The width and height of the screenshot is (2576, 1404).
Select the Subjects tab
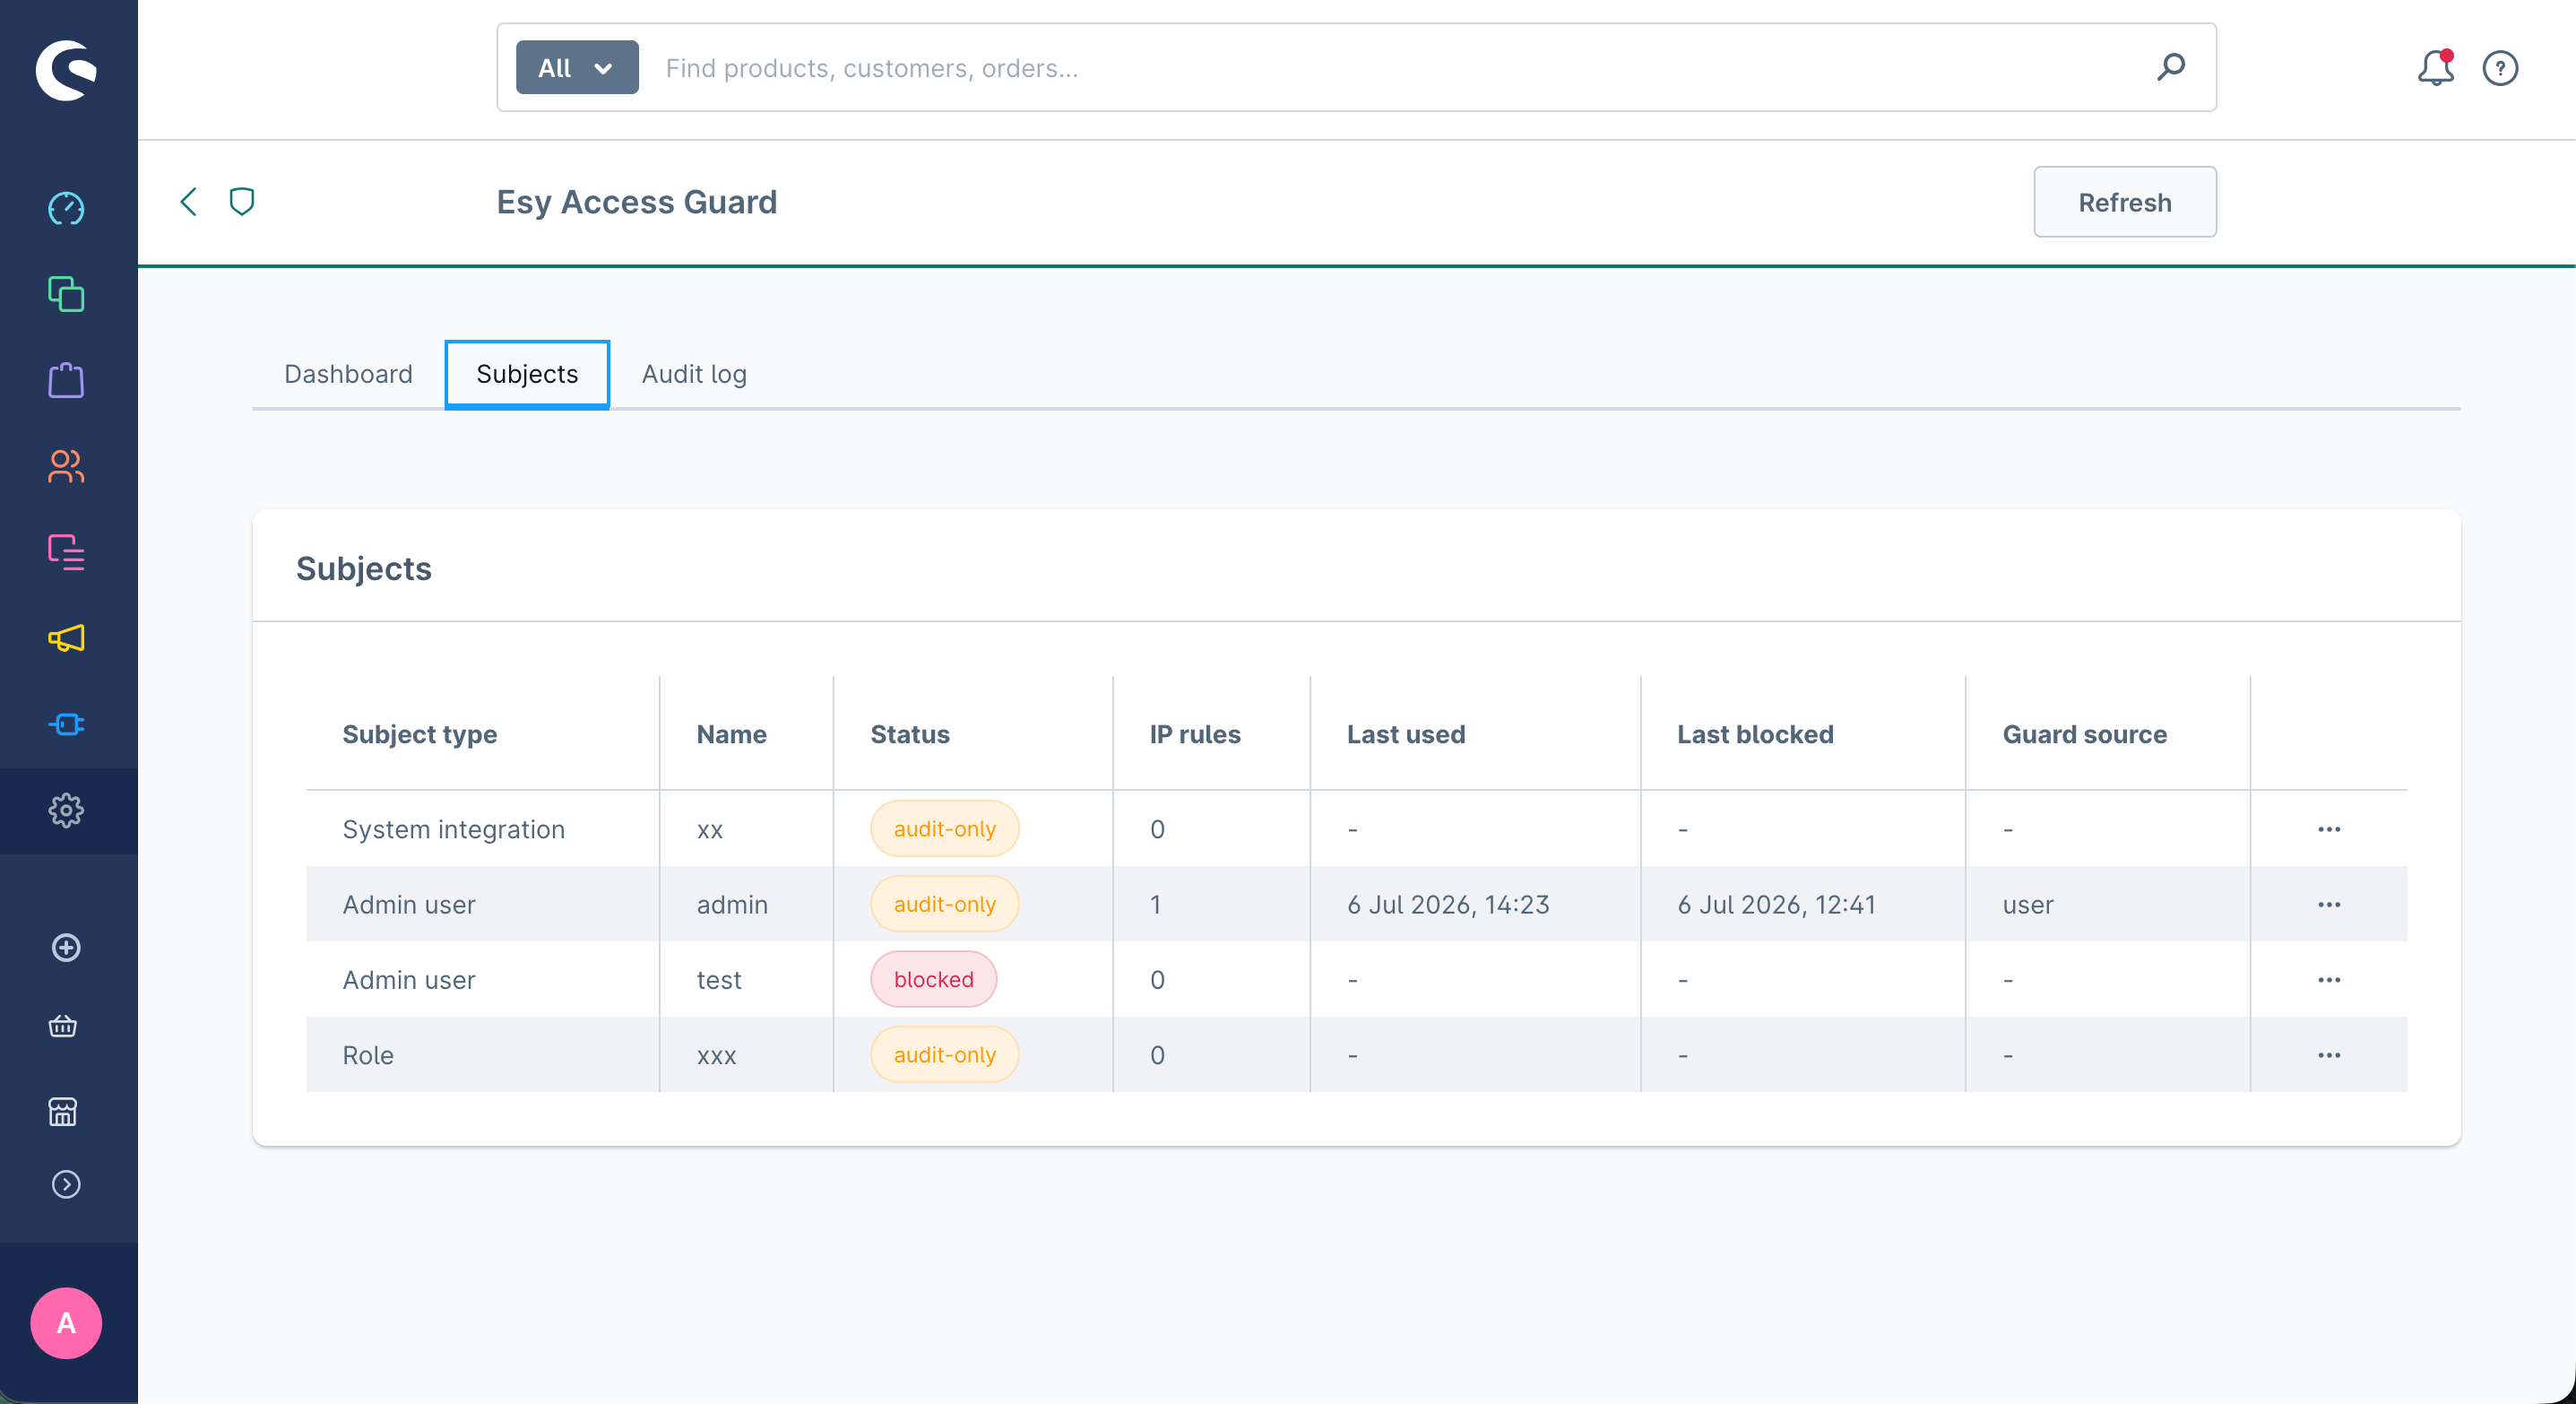tap(527, 374)
